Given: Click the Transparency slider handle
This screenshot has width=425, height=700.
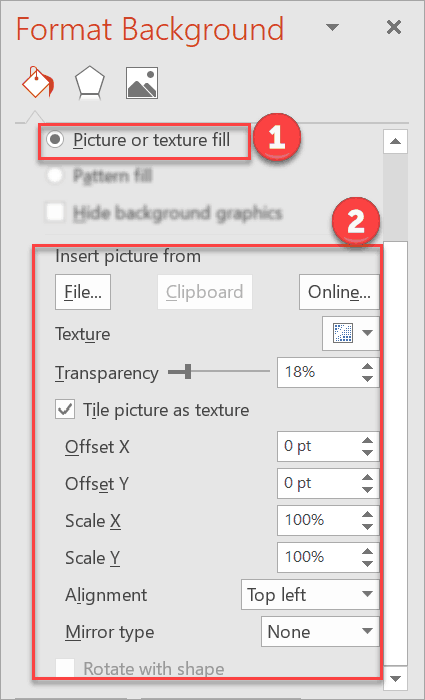Looking at the screenshot, I should tap(188, 371).
